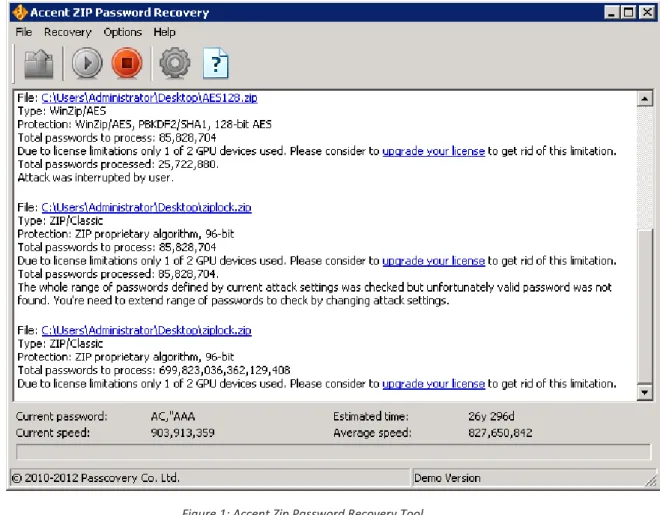The height and width of the screenshot is (515, 660).
Task: Click the estimated time value 26y 296d
Action: [491, 417]
